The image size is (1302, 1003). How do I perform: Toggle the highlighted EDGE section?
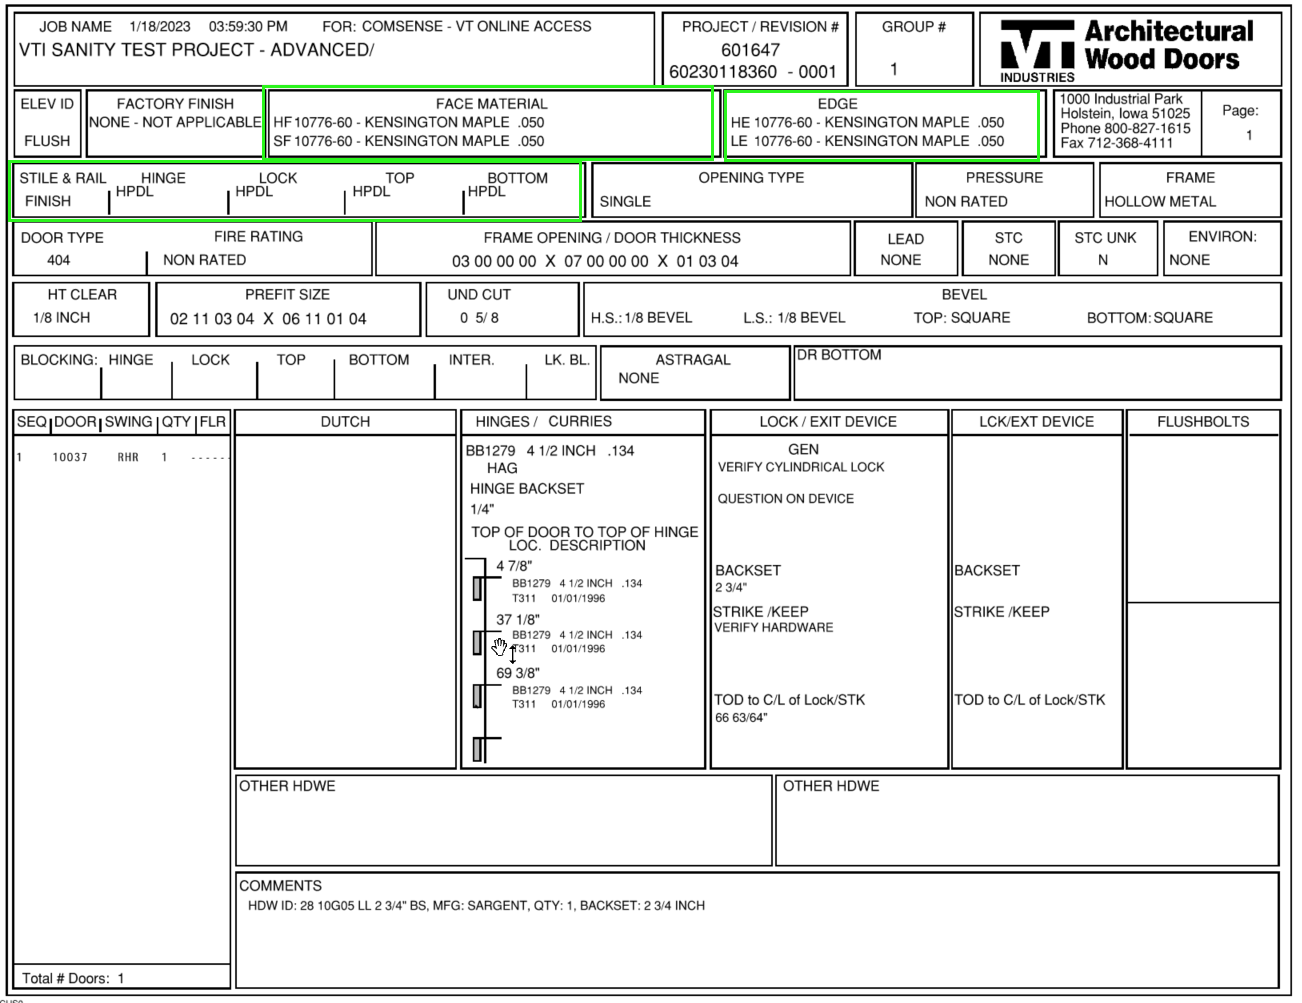tap(882, 122)
